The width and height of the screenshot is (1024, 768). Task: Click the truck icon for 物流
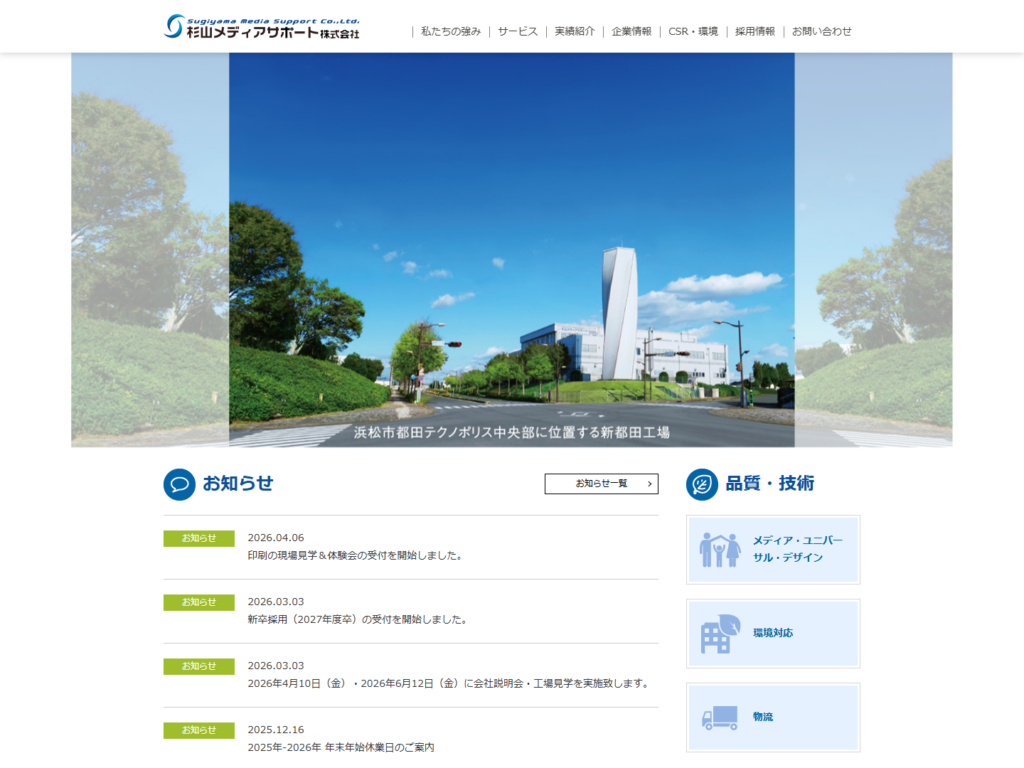click(x=719, y=717)
